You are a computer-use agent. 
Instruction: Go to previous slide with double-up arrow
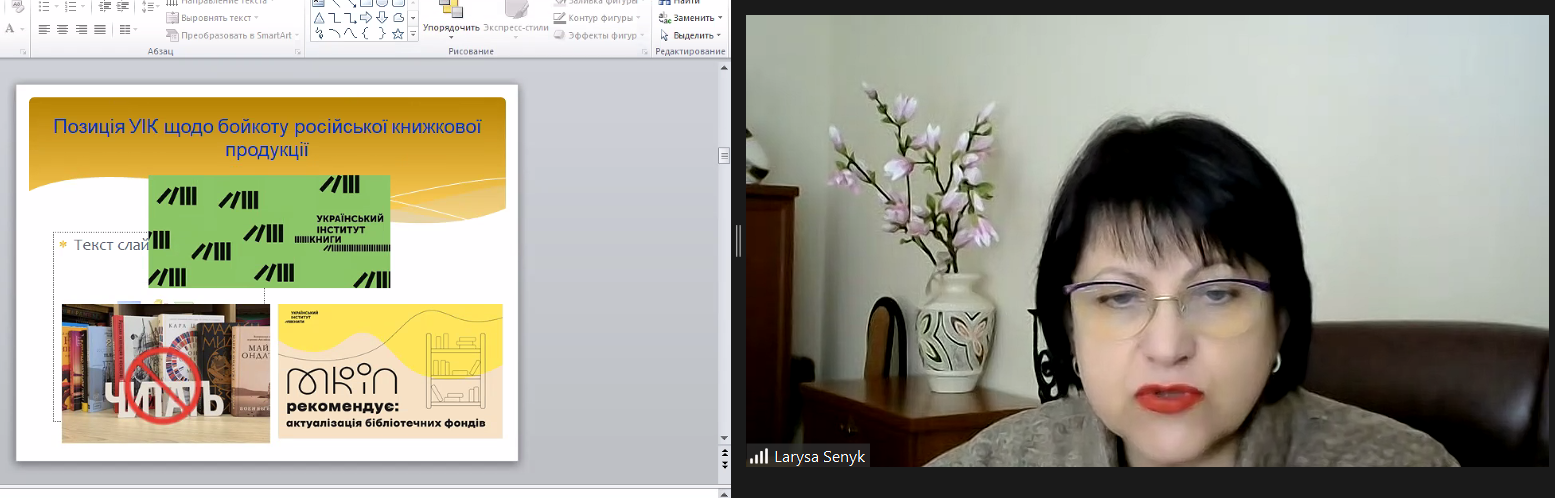pyautogui.click(x=724, y=452)
